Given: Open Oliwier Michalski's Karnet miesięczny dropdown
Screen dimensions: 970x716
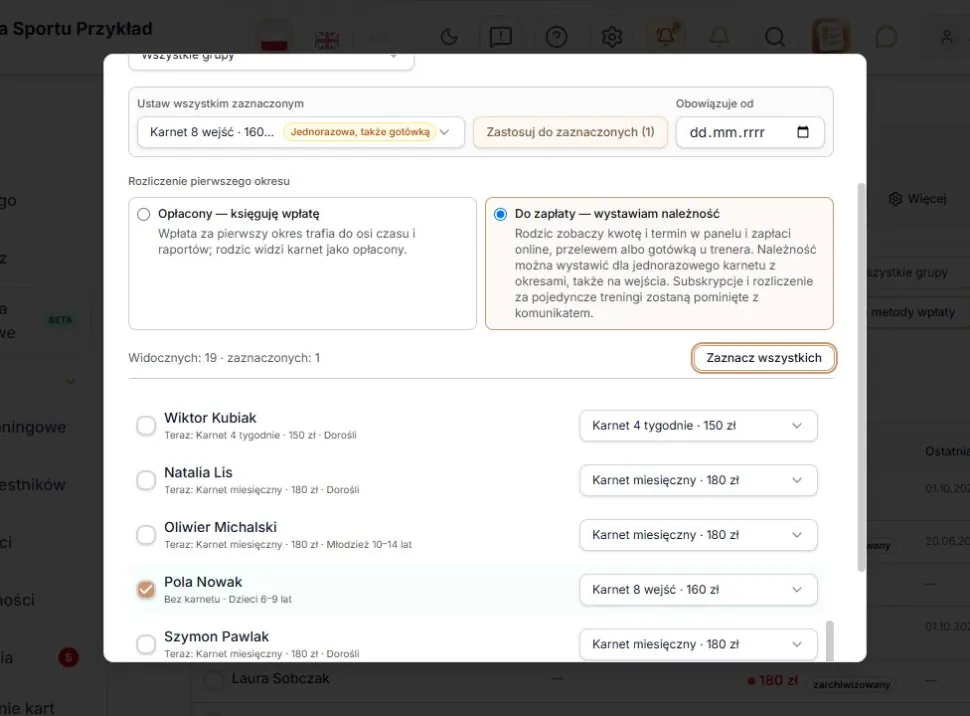Looking at the screenshot, I should (698, 535).
